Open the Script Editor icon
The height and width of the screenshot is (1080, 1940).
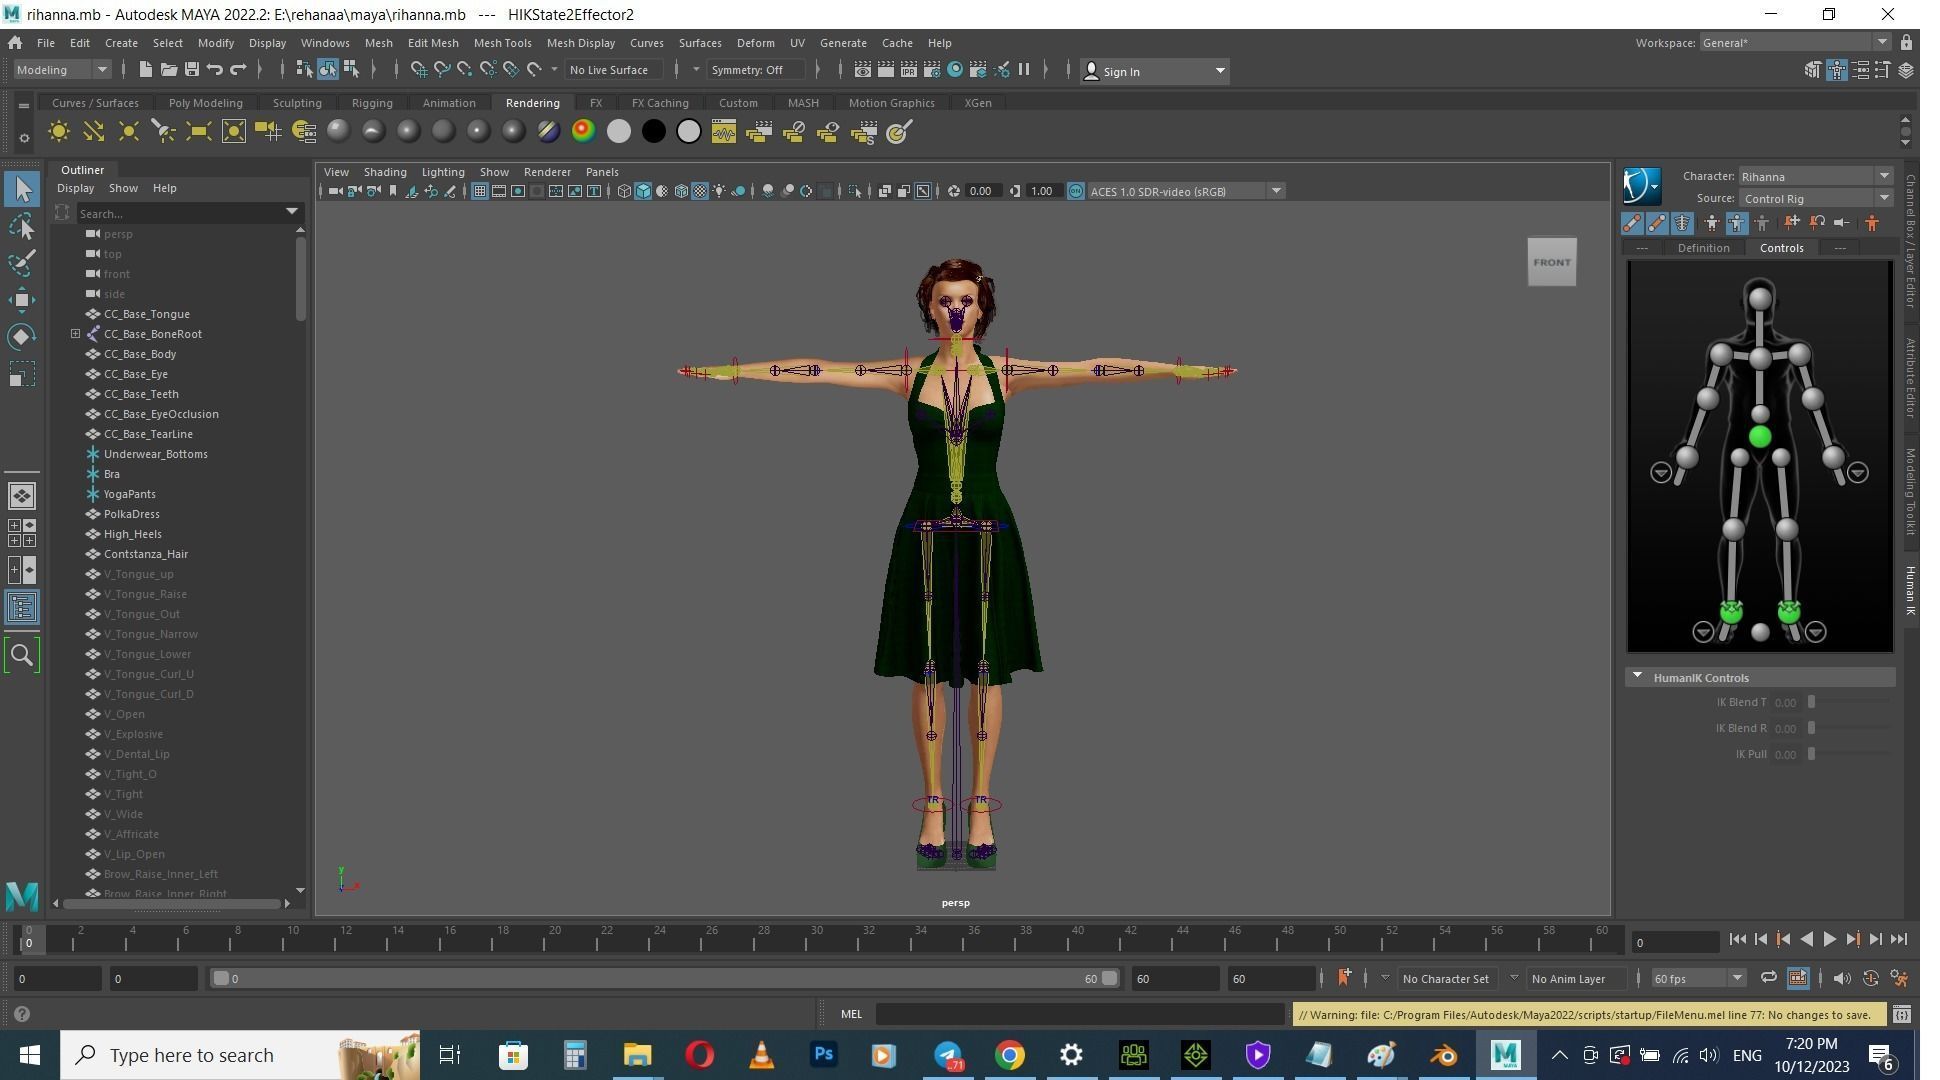coord(1901,1015)
